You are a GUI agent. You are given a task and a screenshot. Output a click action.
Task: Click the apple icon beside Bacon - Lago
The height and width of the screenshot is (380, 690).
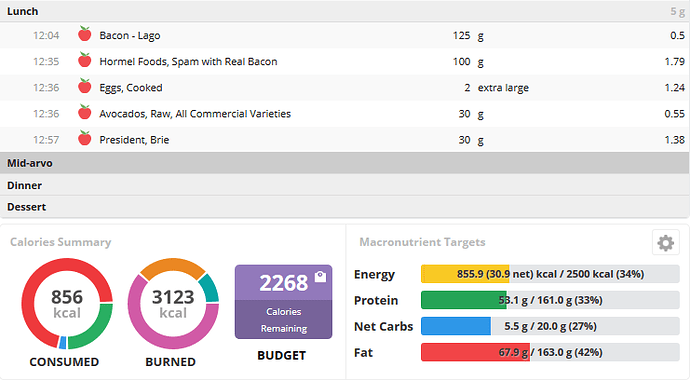point(84,34)
